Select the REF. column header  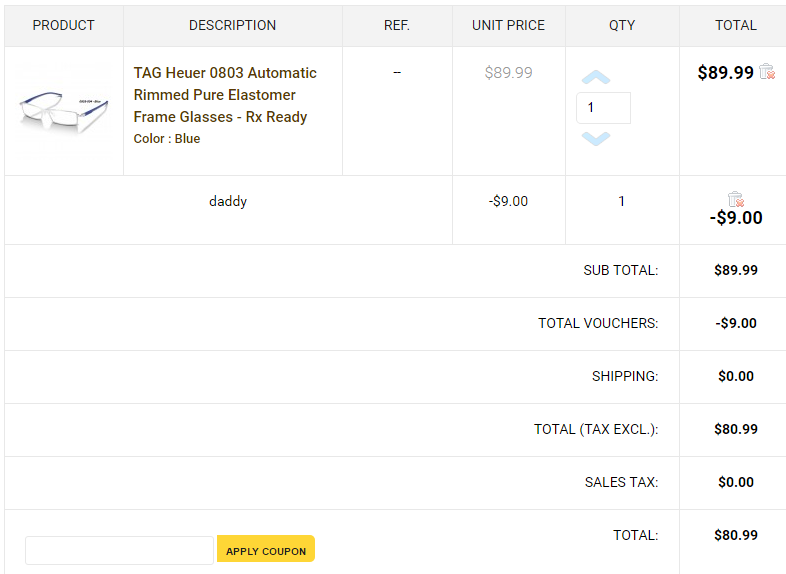tap(397, 25)
